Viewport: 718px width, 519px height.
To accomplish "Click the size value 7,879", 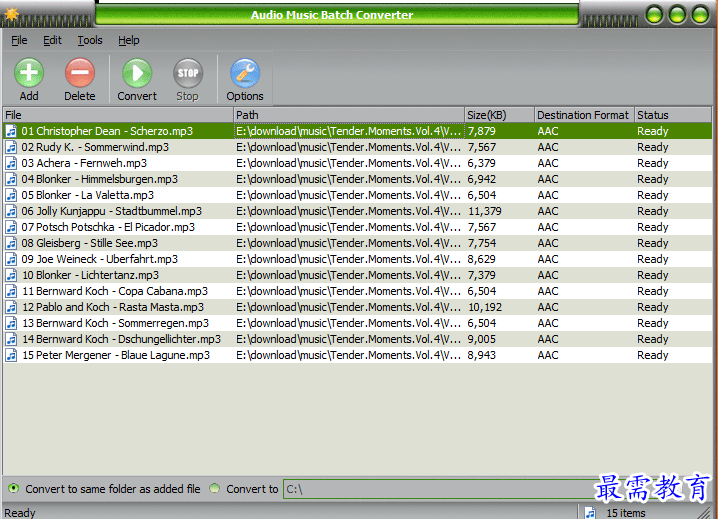I will point(481,131).
